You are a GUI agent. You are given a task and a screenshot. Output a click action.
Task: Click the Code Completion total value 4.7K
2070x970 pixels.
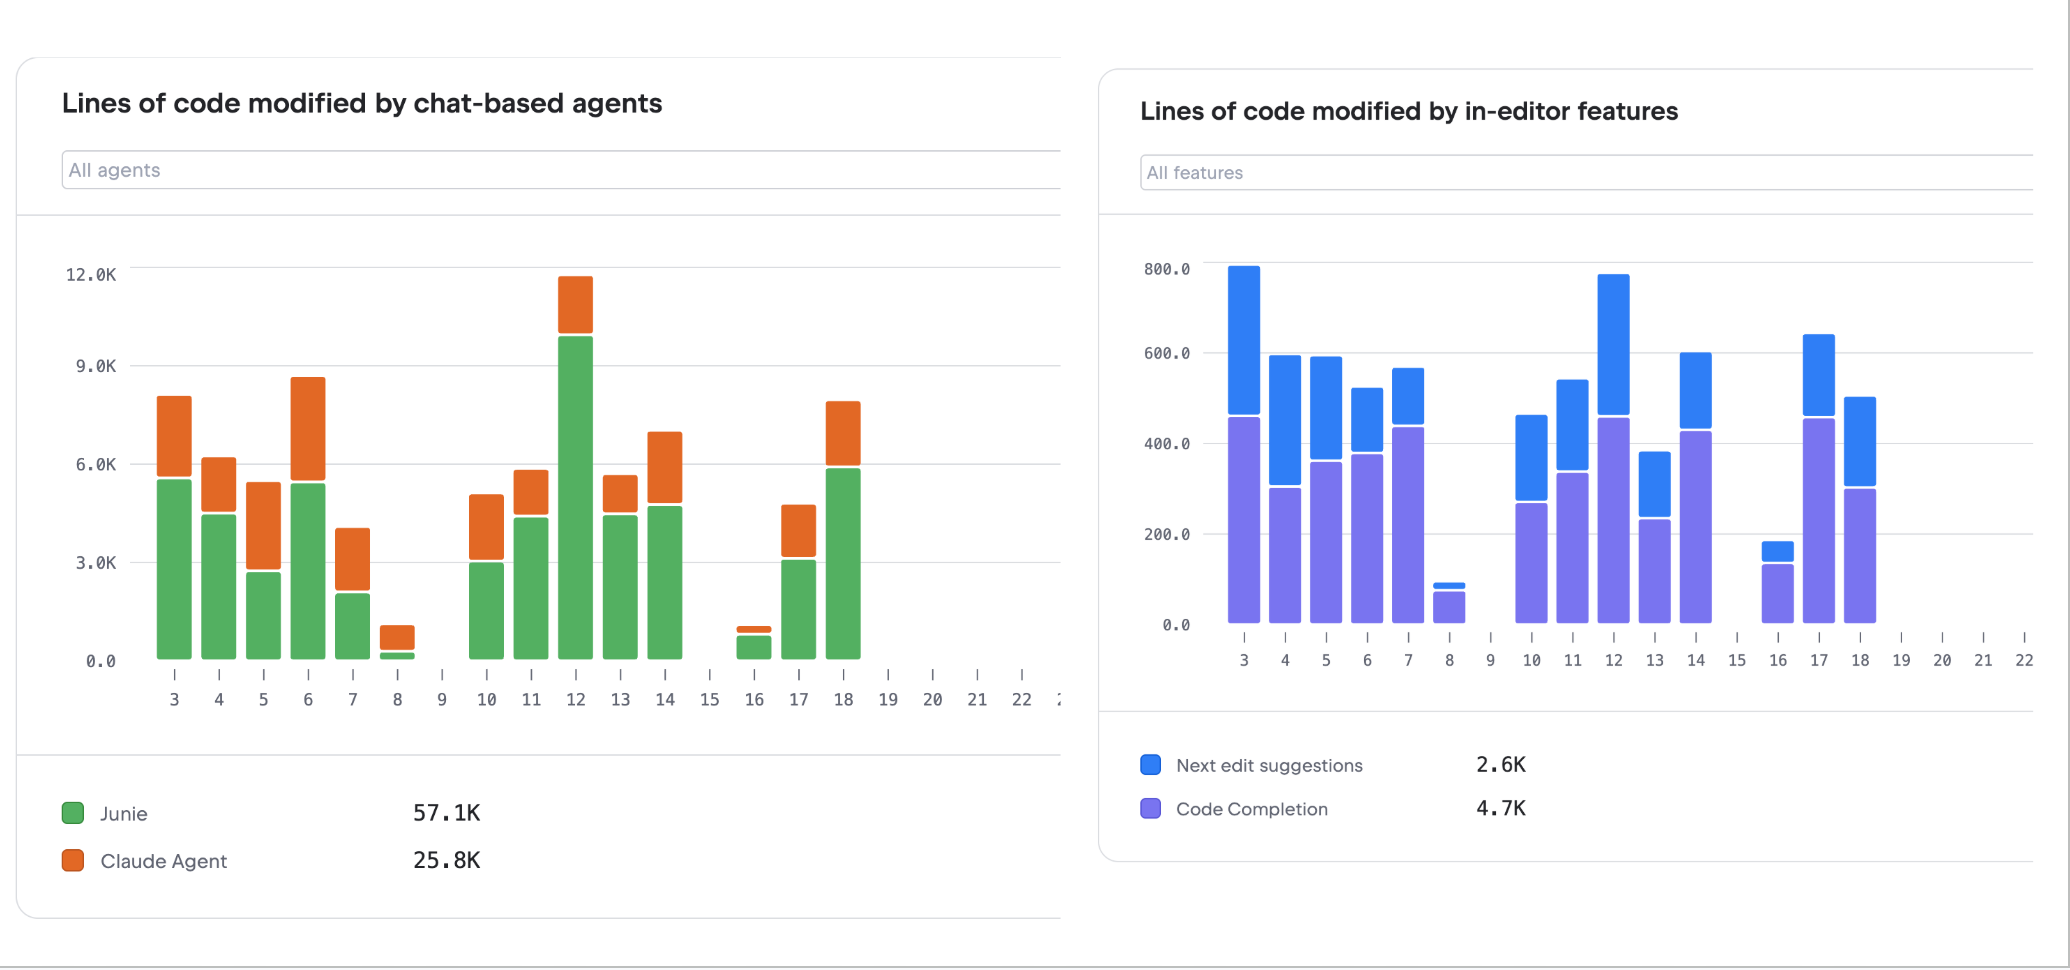pyautogui.click(x=1501, y=808)
